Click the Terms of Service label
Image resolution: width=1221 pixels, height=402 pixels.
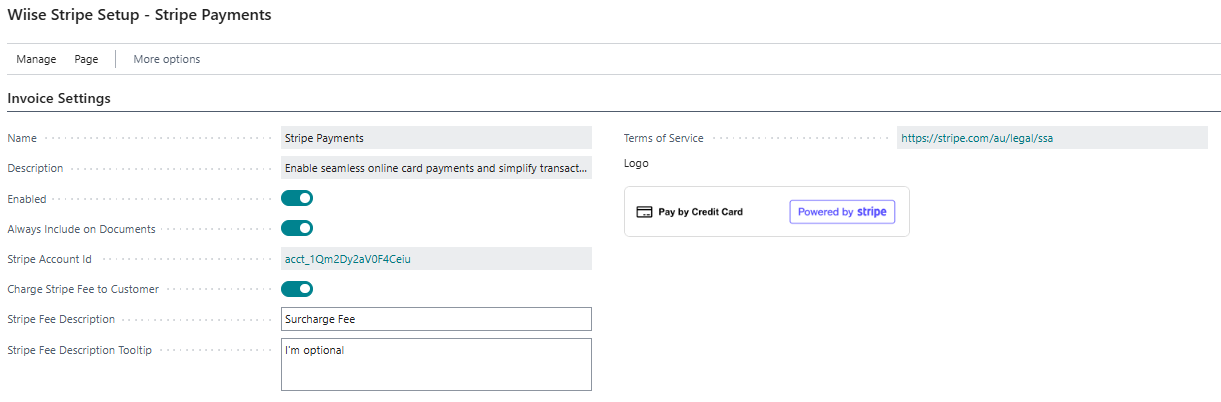(x=663, y=139)
